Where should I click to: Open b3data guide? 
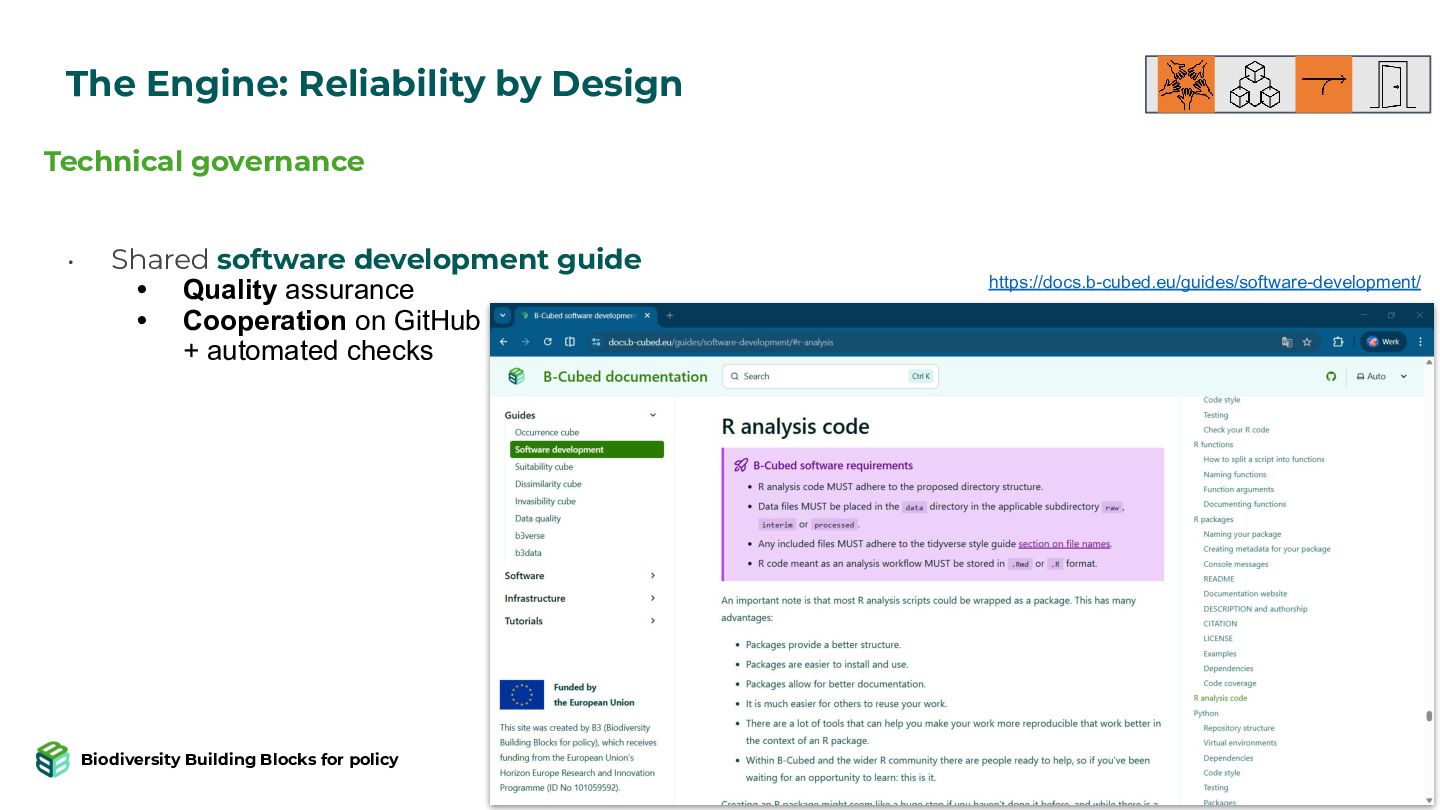coord(528,552)
